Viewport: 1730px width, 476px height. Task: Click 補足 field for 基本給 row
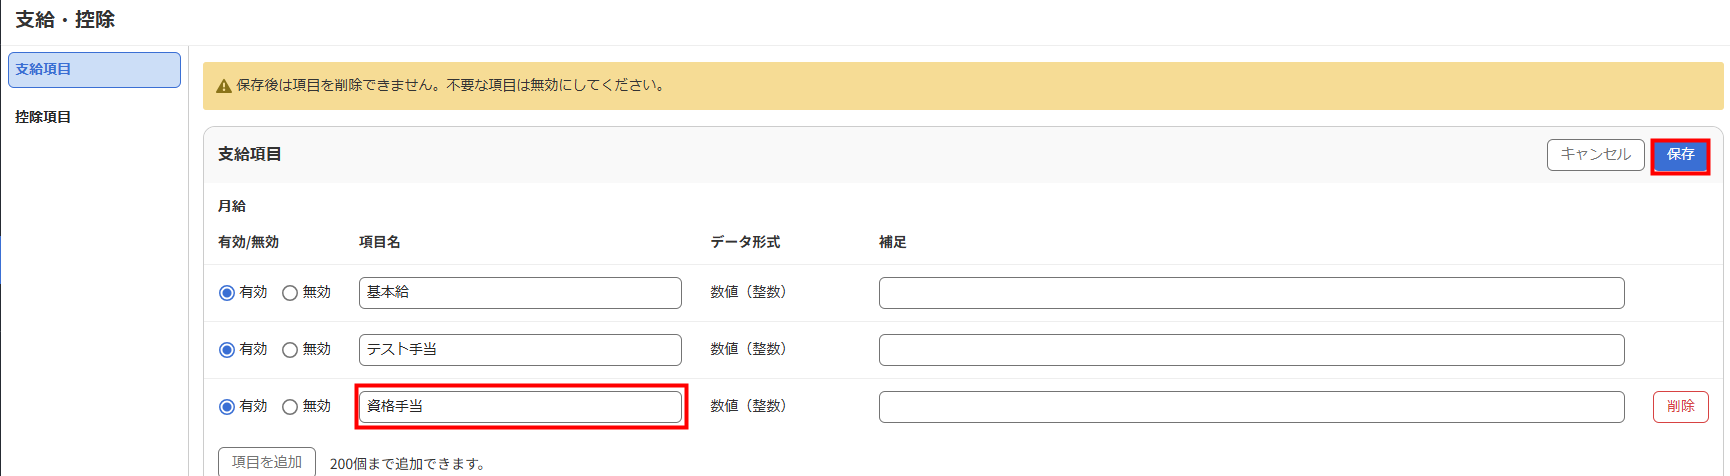(x=1252, y=293)
